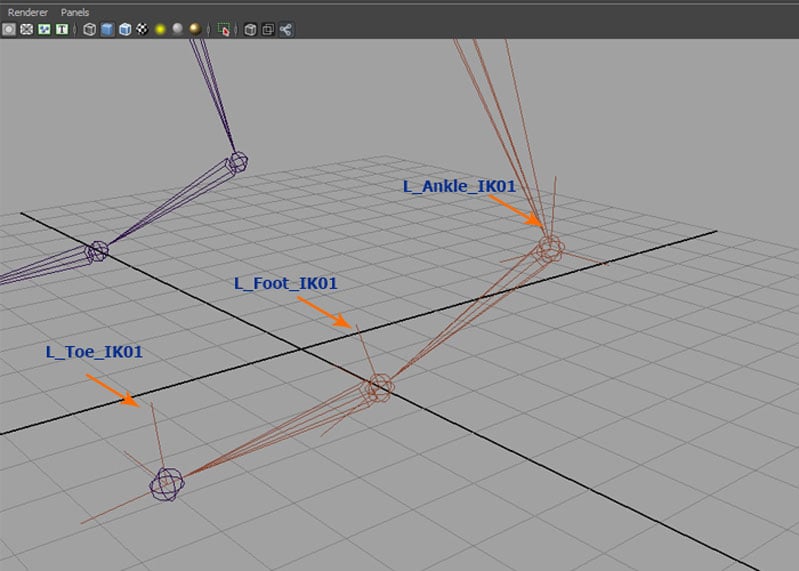Image resolution: width=799 pixels, height=571 pixels.
Task: Enable textured display checkered sphere icon
Action: pyautogui.click(x=143, y=30)
